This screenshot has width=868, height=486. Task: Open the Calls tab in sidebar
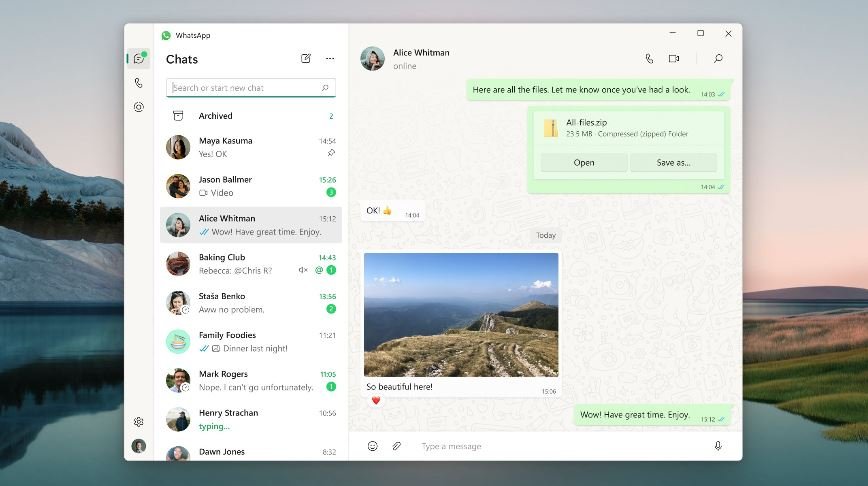(139, 83)
